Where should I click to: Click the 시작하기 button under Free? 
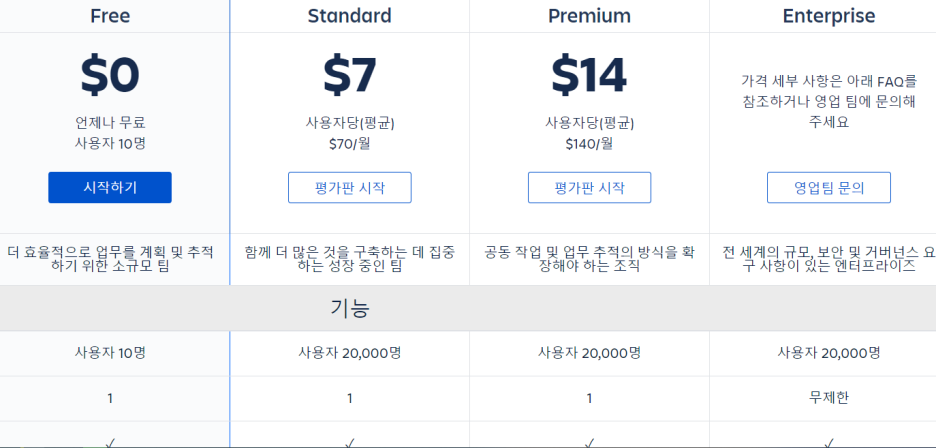pyautogui.click(x=110, y=188)
